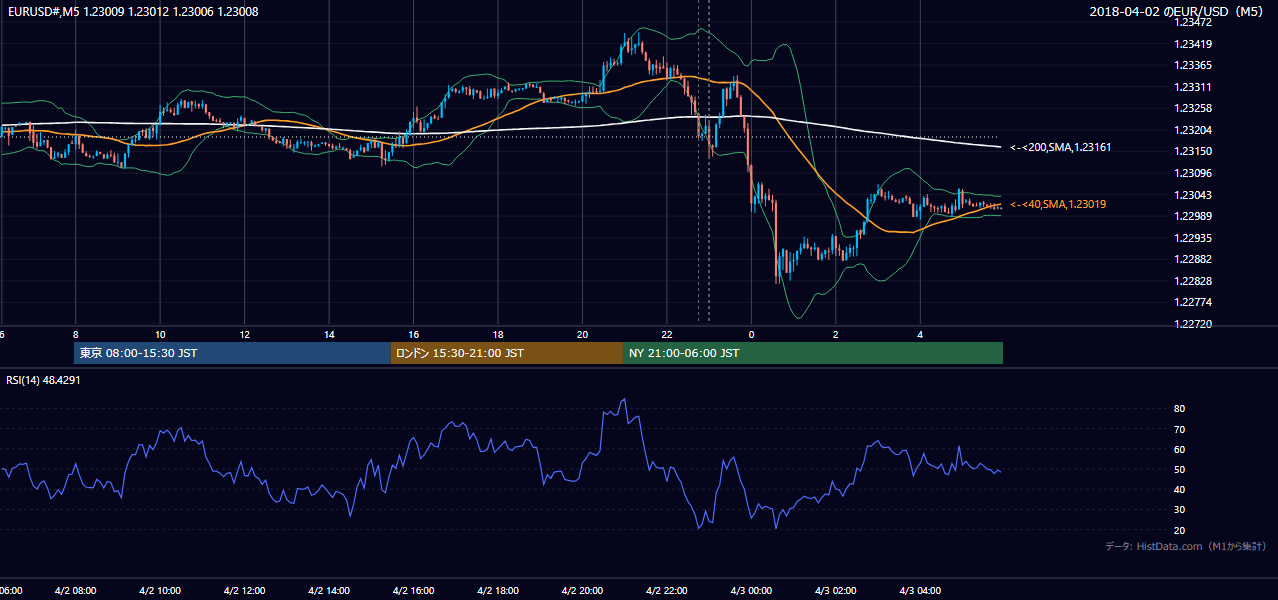Click price axis value 1.23258

click(x=1192, y=108)
